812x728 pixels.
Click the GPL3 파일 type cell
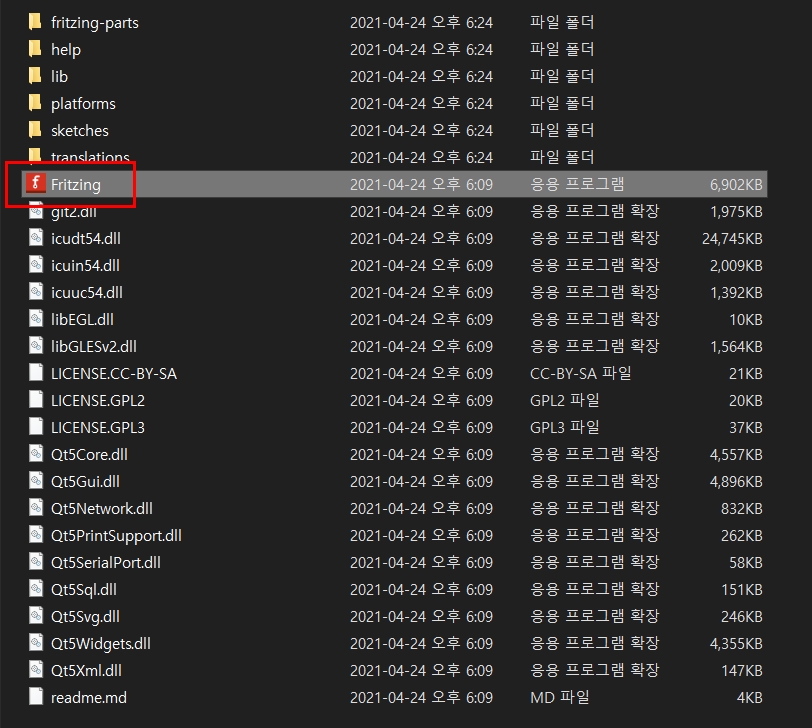(564, 427)
